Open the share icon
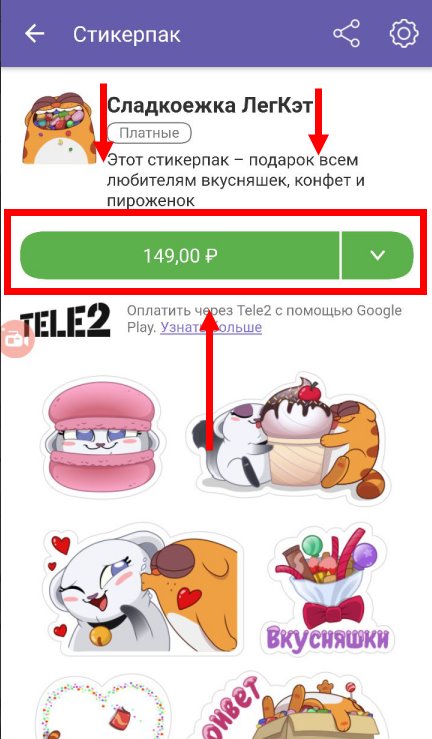 (346, 33)
